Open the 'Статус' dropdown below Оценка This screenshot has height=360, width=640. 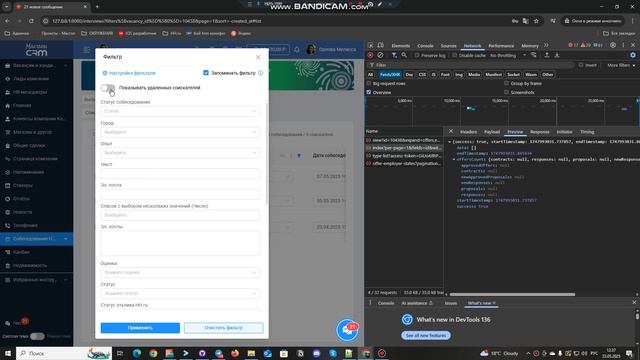click(180, 293)
